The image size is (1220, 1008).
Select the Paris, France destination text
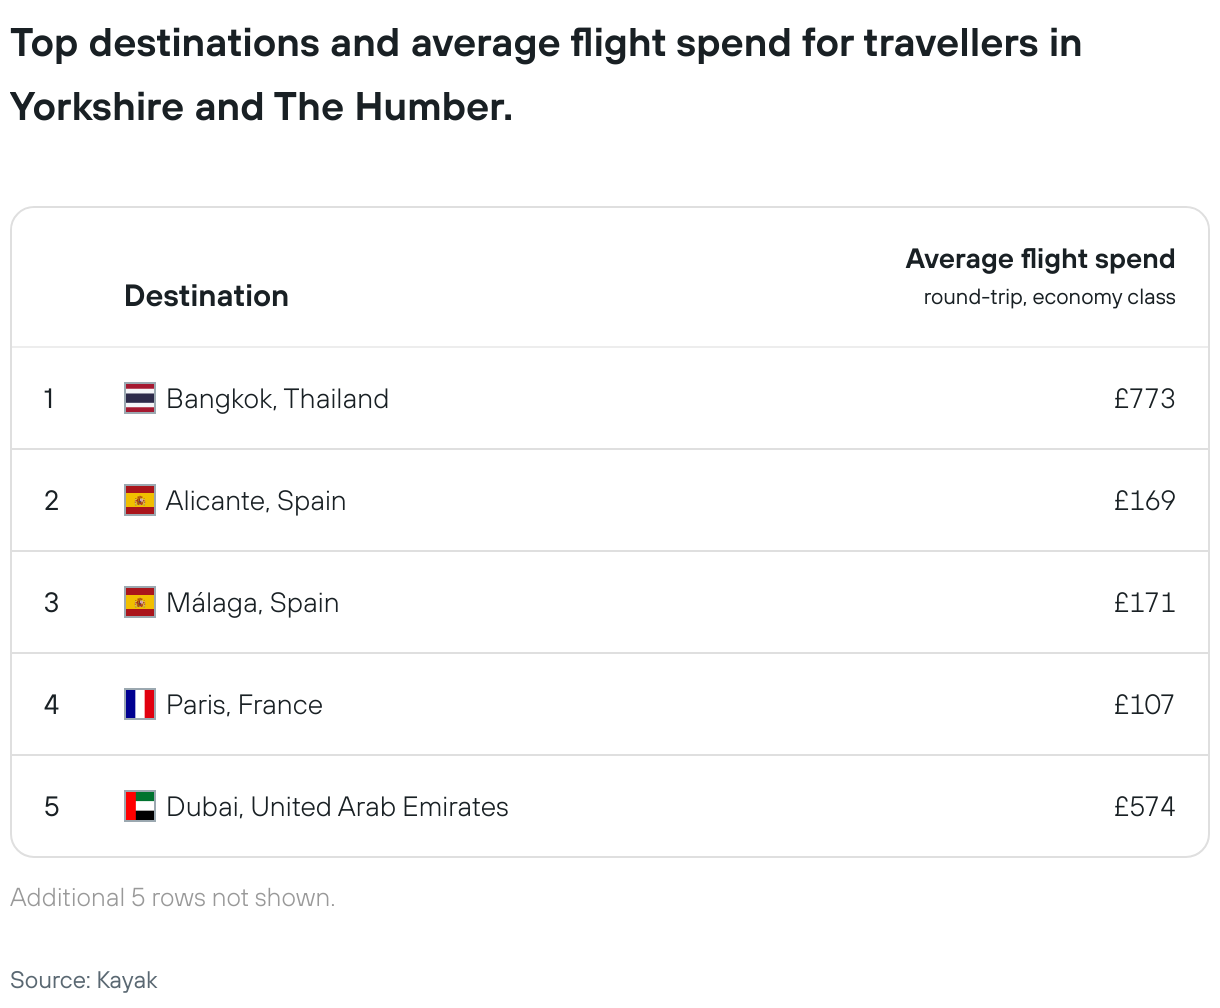point(244,705)
